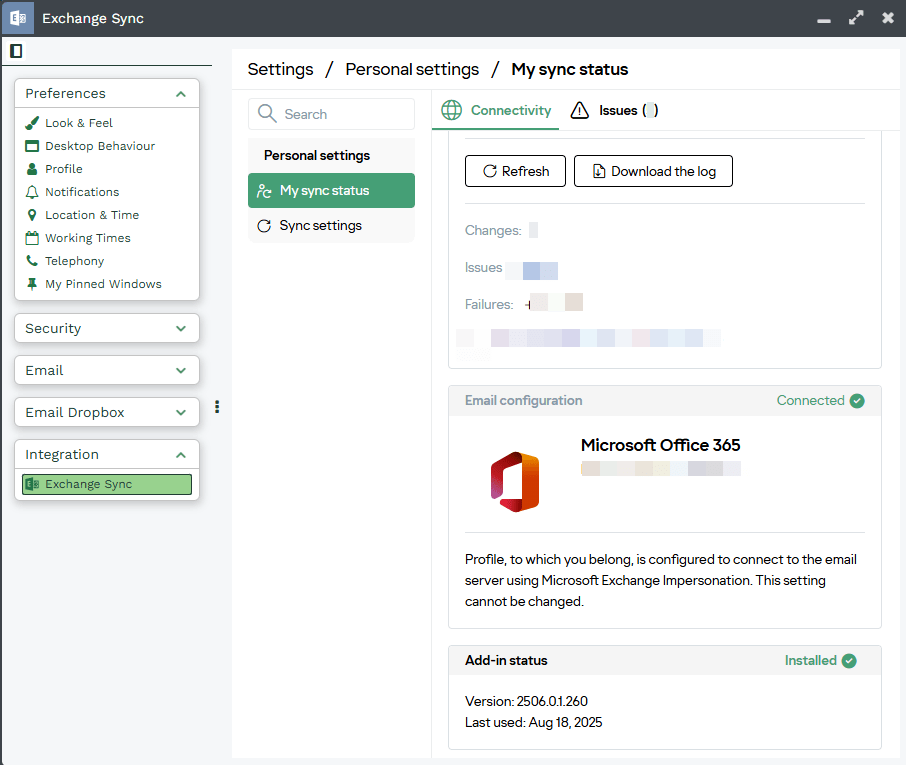The image size is (906, 765).
Task: Minimize the Exchange Sync window
Action: click(x=824, y=20)
